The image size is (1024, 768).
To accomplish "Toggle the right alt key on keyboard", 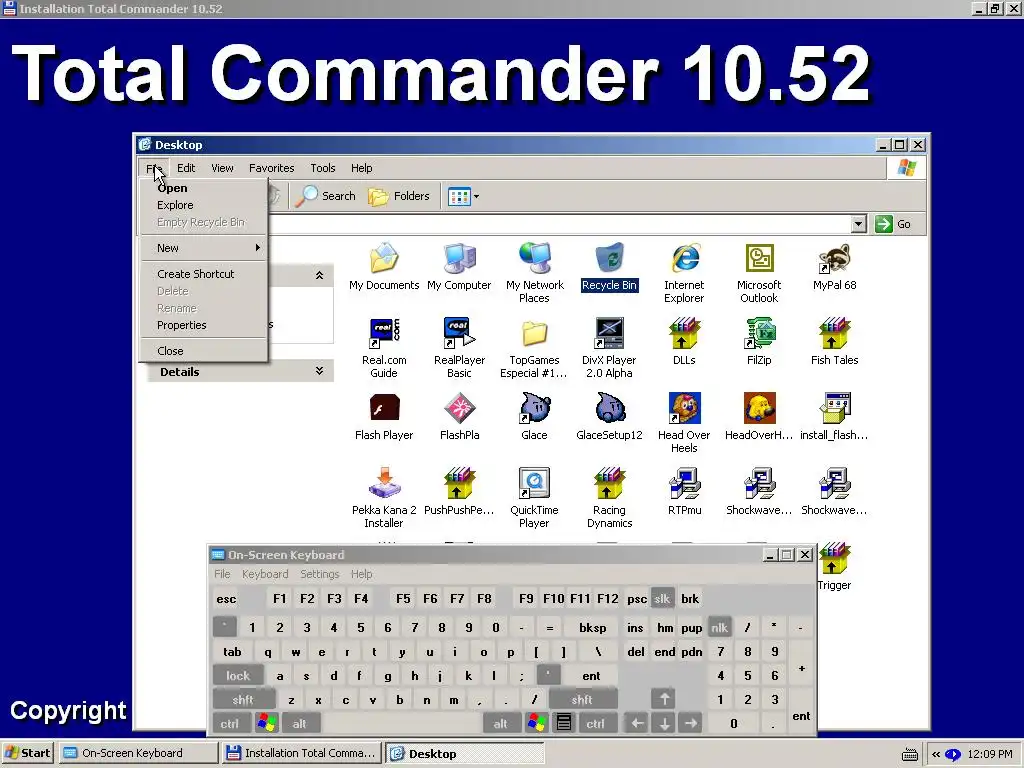I will click(x=500, y=724).
